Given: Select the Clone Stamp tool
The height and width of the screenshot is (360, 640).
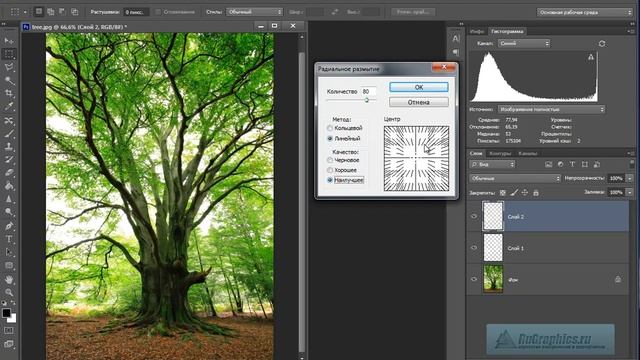Looking at the screenshot, I should coord(9,147).
